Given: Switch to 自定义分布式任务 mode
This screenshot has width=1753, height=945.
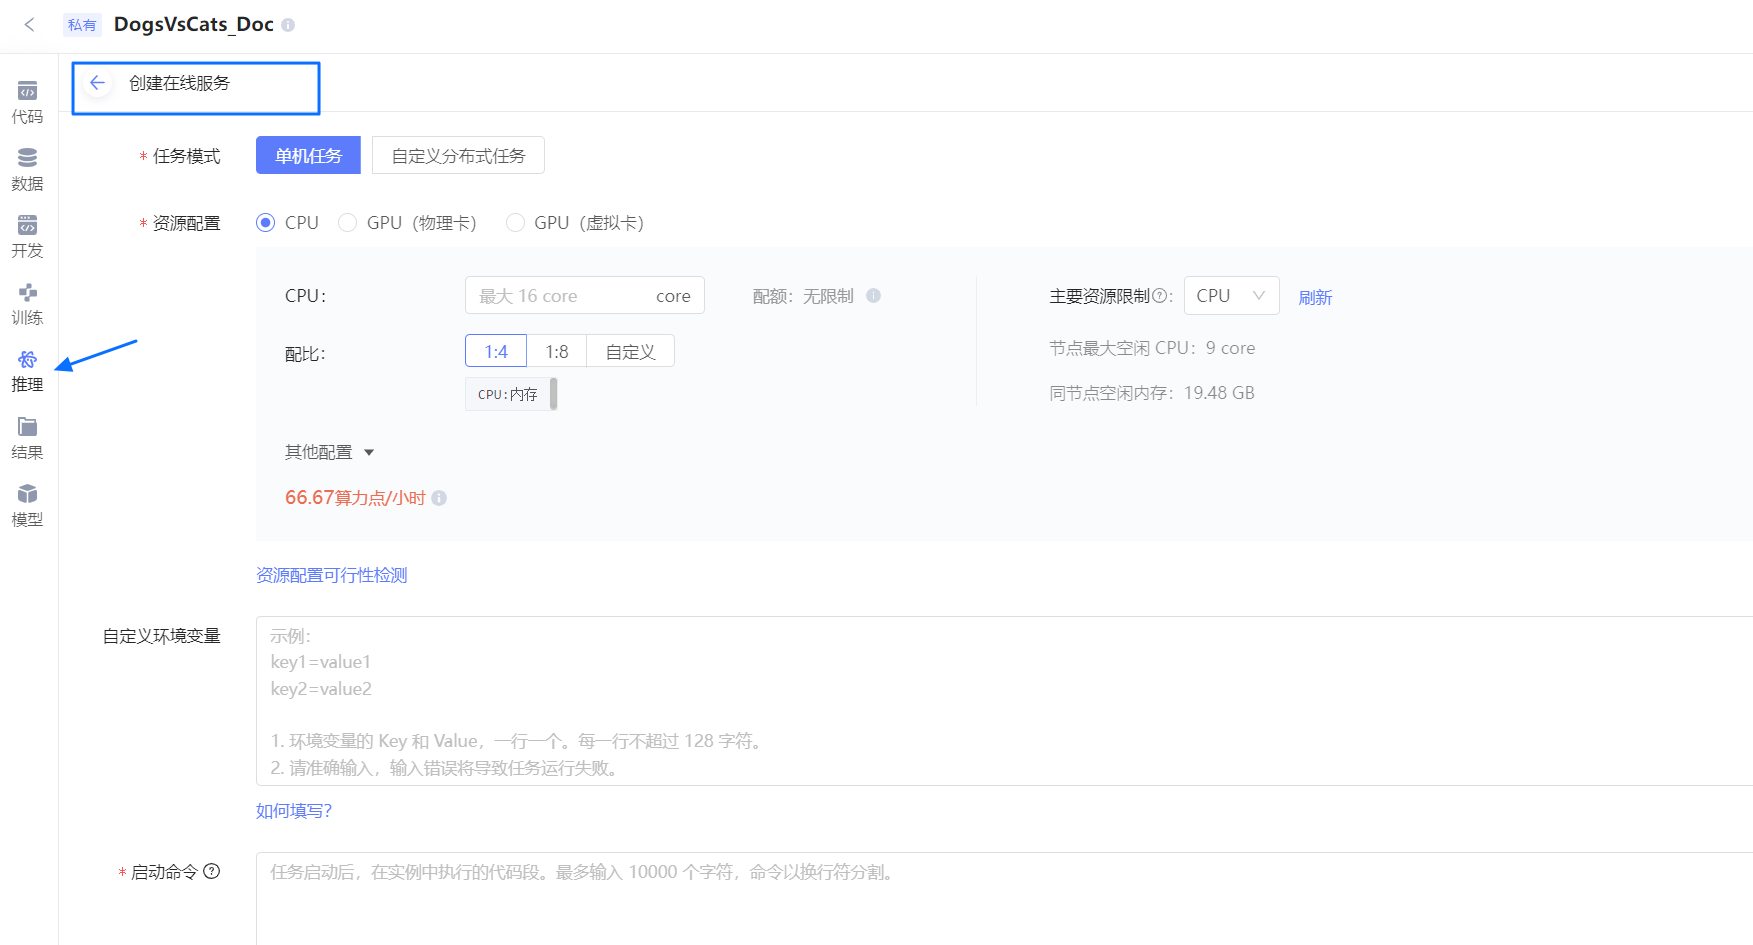Looking at the screenshot, I should (458, 155).
